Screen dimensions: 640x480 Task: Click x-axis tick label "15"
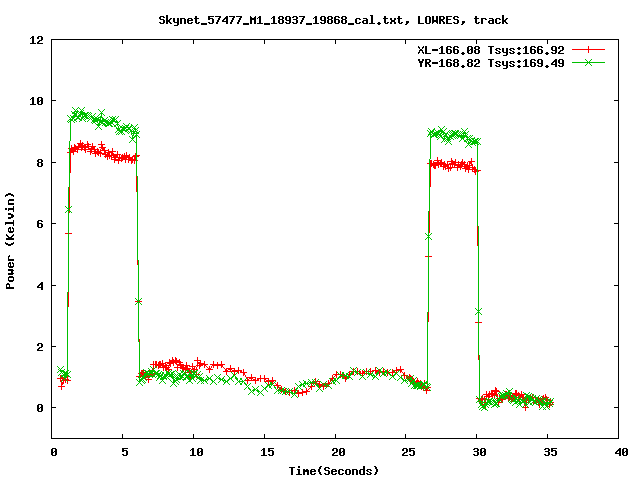267,452
